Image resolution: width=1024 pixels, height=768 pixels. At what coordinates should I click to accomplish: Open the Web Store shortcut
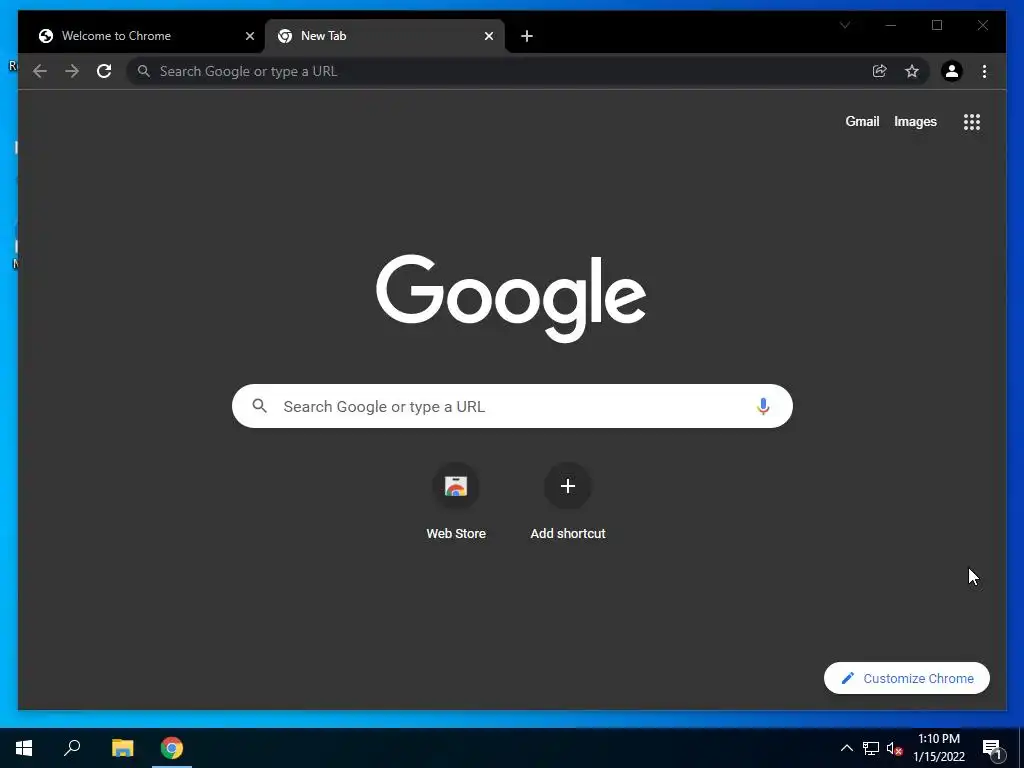coord(456,503)
